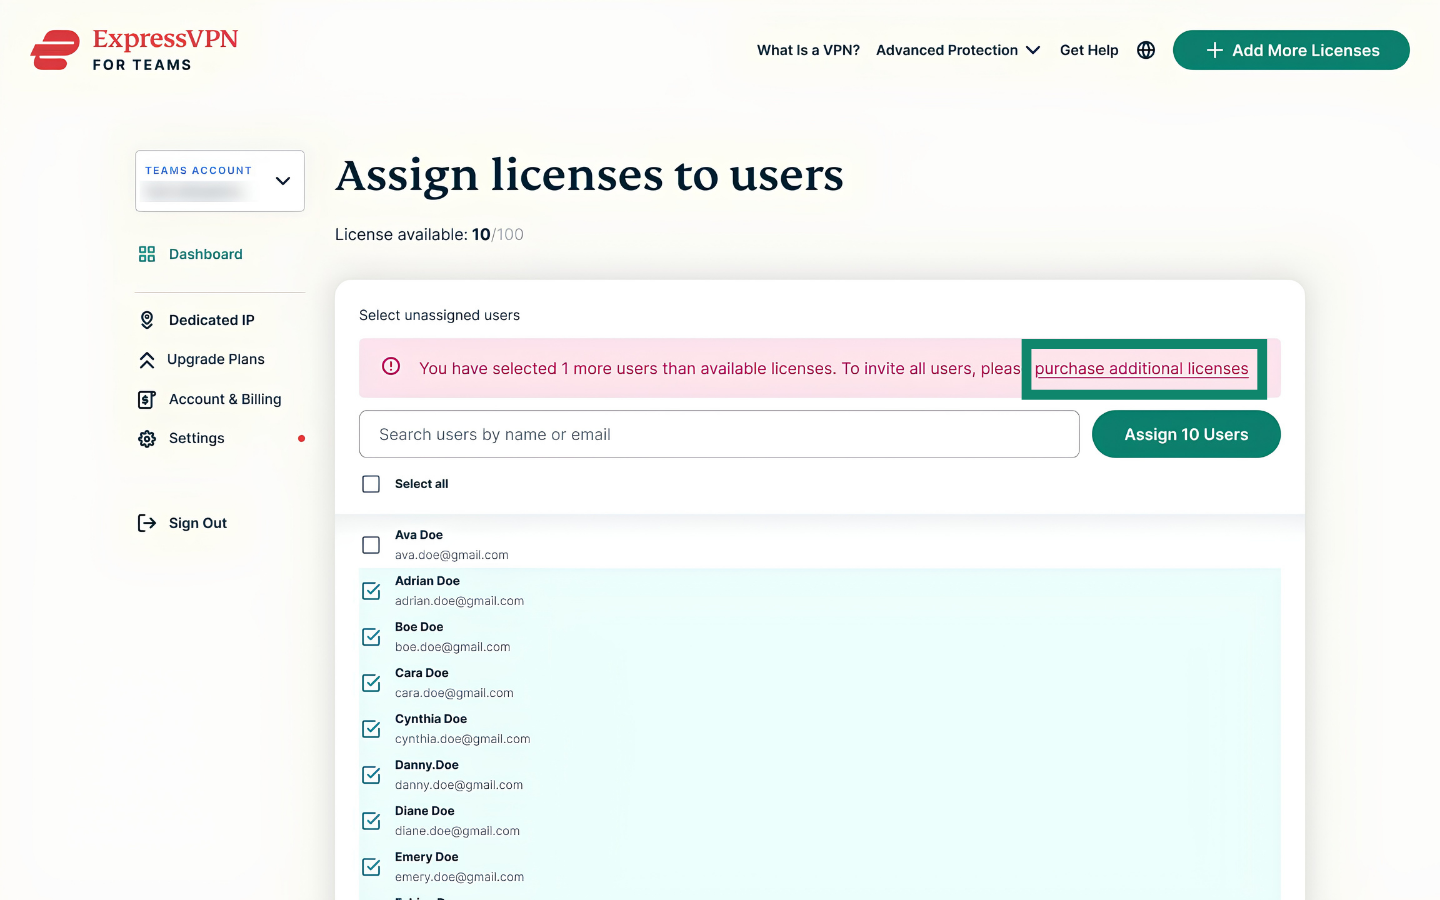The height and width of the screenshot is (900, 1440).
Task: Click the cara.doe@gmail.com email text
Action: [x=454, y=693]
